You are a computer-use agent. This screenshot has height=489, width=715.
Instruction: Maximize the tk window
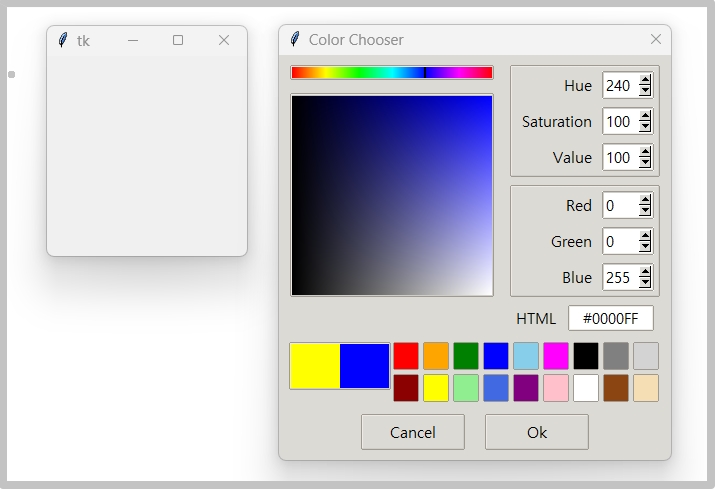point(178,40)
